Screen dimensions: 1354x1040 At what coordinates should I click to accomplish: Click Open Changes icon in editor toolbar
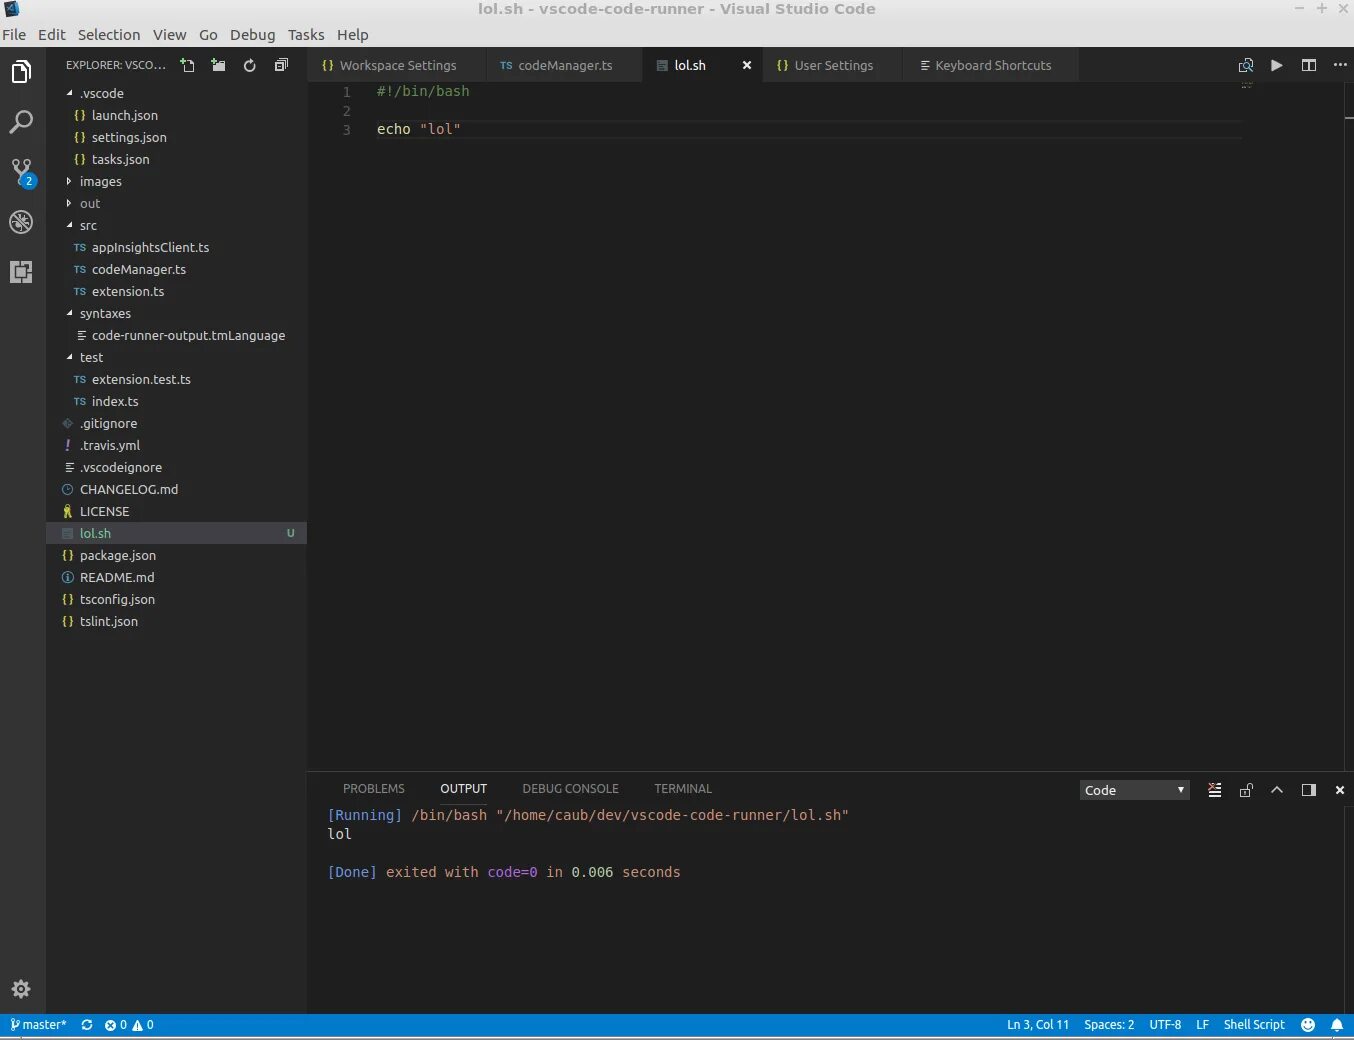pyautogui.click(x=1246, y=65)
